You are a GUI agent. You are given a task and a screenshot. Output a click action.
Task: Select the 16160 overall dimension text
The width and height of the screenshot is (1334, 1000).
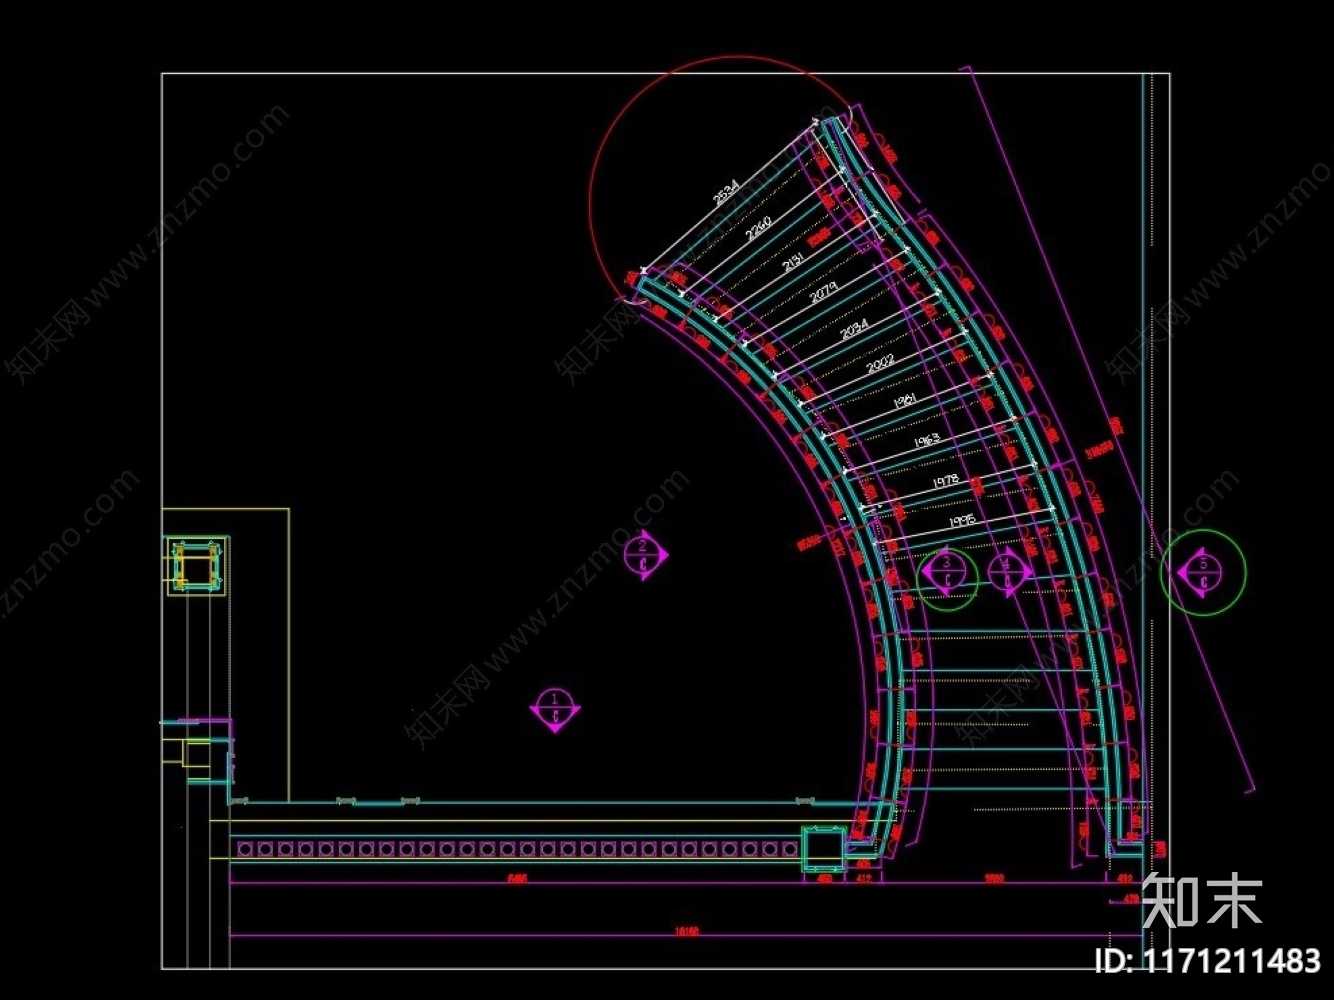[686, 932]
